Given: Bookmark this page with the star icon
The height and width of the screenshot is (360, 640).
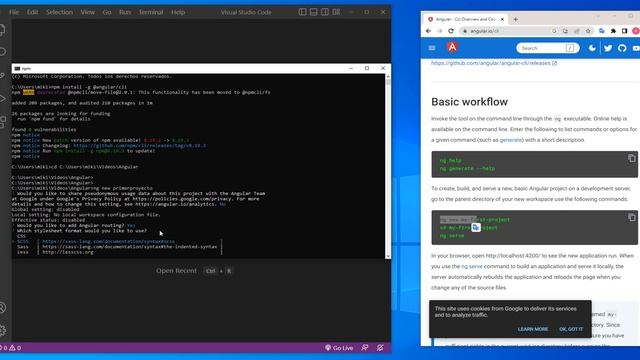Looking at the screenshot, I should point(588,31).
